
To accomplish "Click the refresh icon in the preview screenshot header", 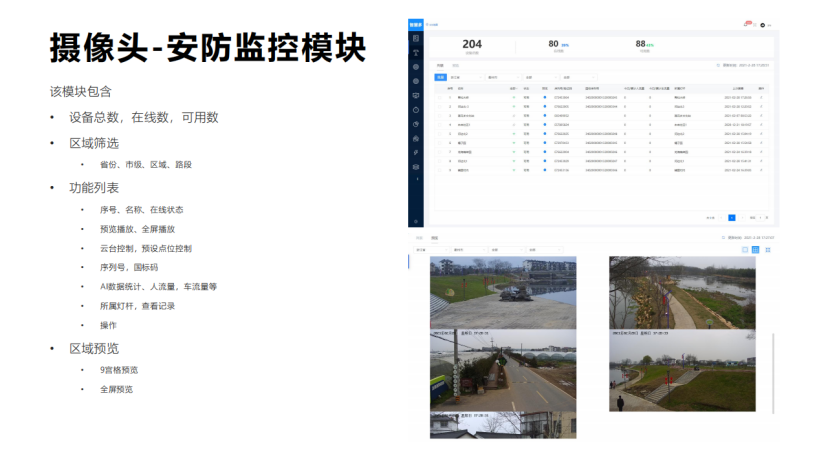I will pyautogui.click(x=723, y=238).
